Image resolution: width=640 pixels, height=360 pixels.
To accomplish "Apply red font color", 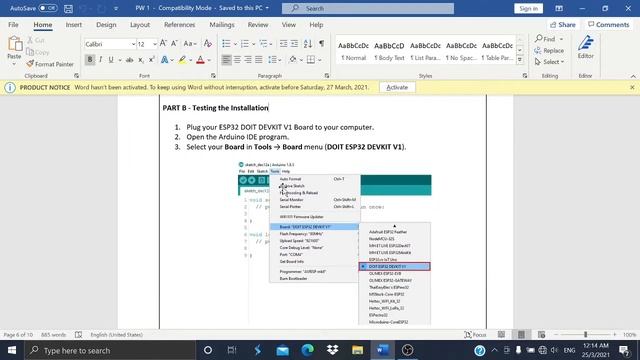I will tap(200, 60).
